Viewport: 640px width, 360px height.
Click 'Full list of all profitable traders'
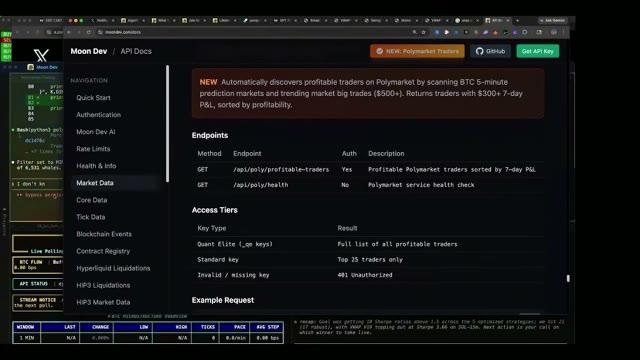tap(397, 244)
